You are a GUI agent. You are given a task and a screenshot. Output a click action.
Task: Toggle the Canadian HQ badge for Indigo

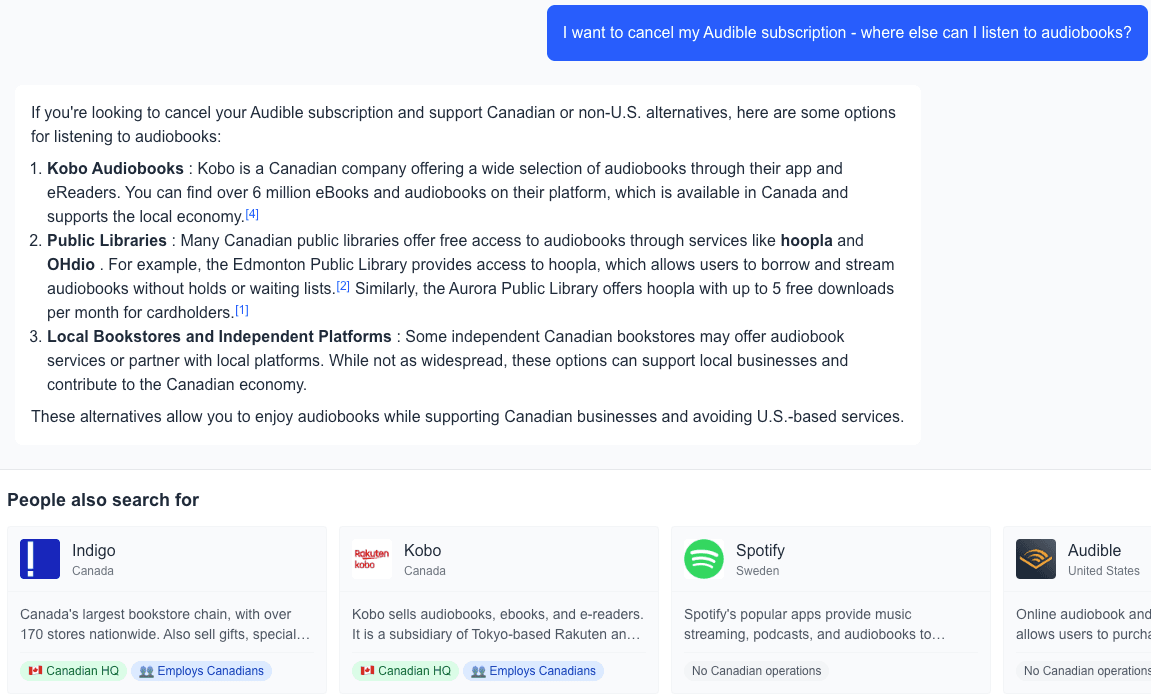tap(73, 670)
